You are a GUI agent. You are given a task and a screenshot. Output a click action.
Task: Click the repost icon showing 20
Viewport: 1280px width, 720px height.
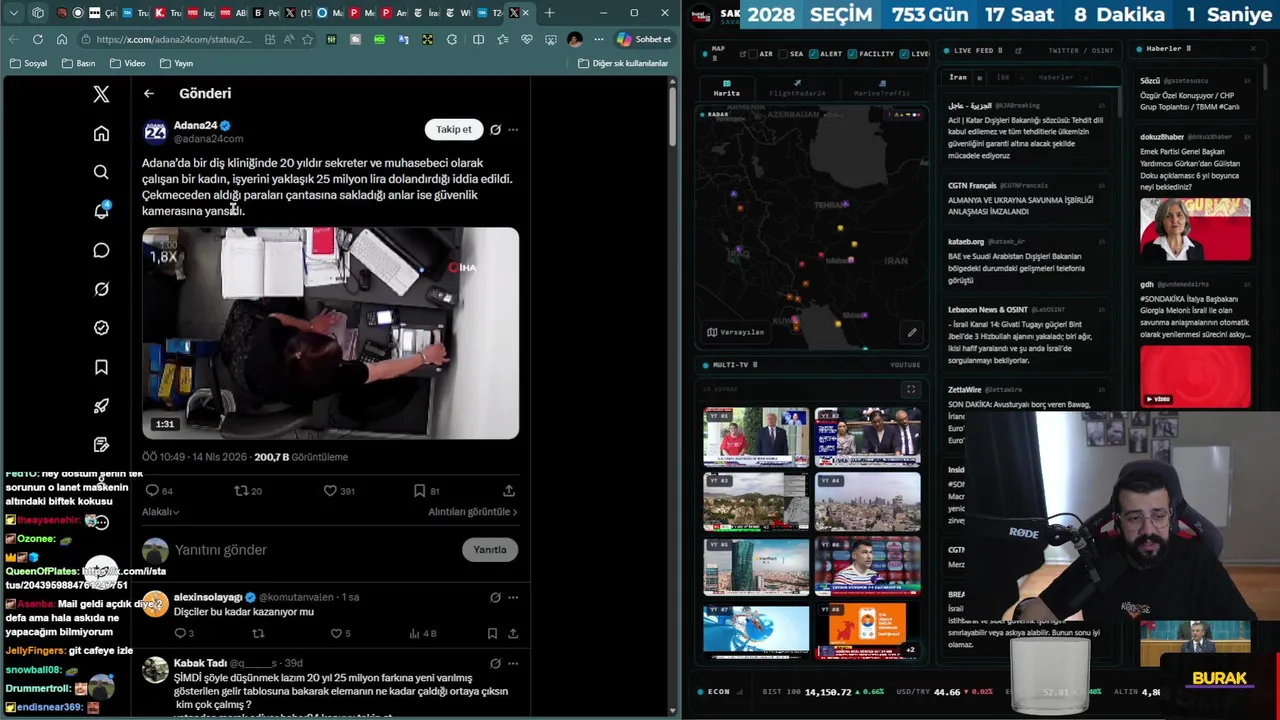click(241, 491)
